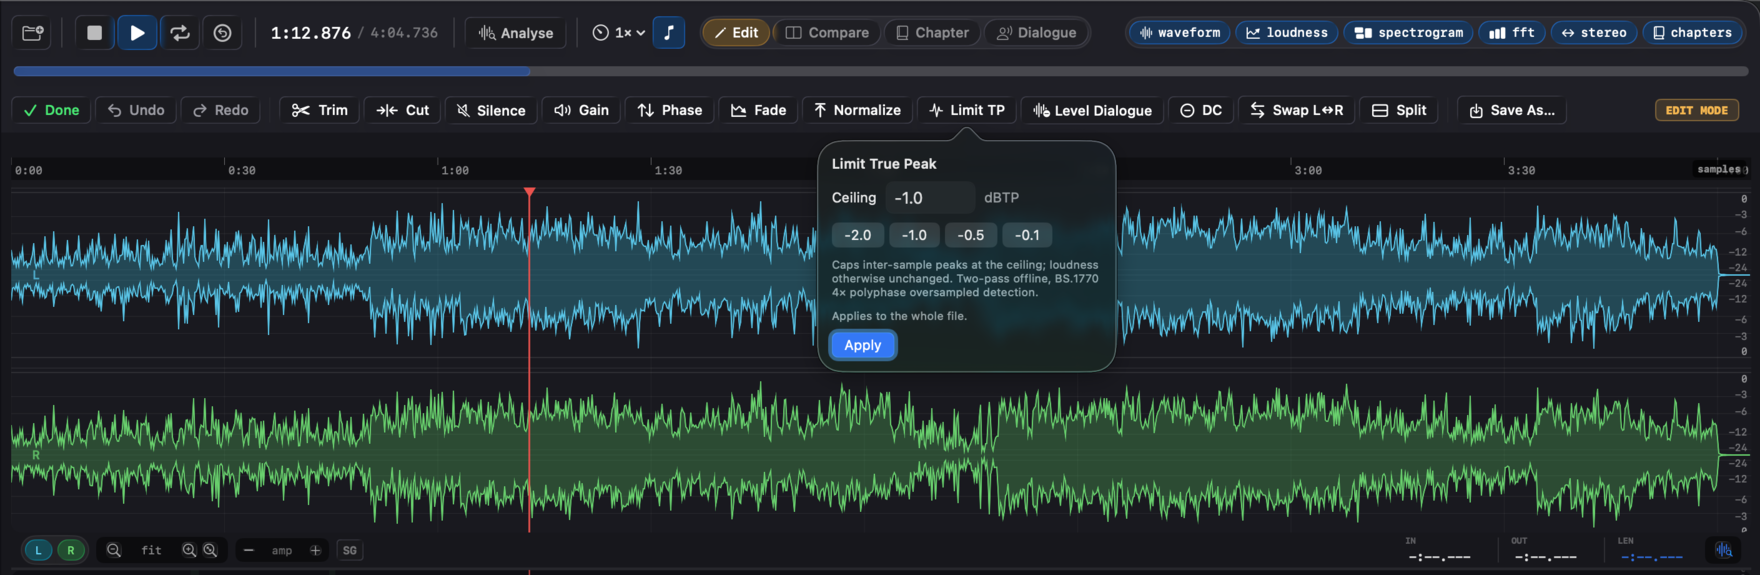Fit waveform to view
This screenshot has width=1760, height=575.
152,550
